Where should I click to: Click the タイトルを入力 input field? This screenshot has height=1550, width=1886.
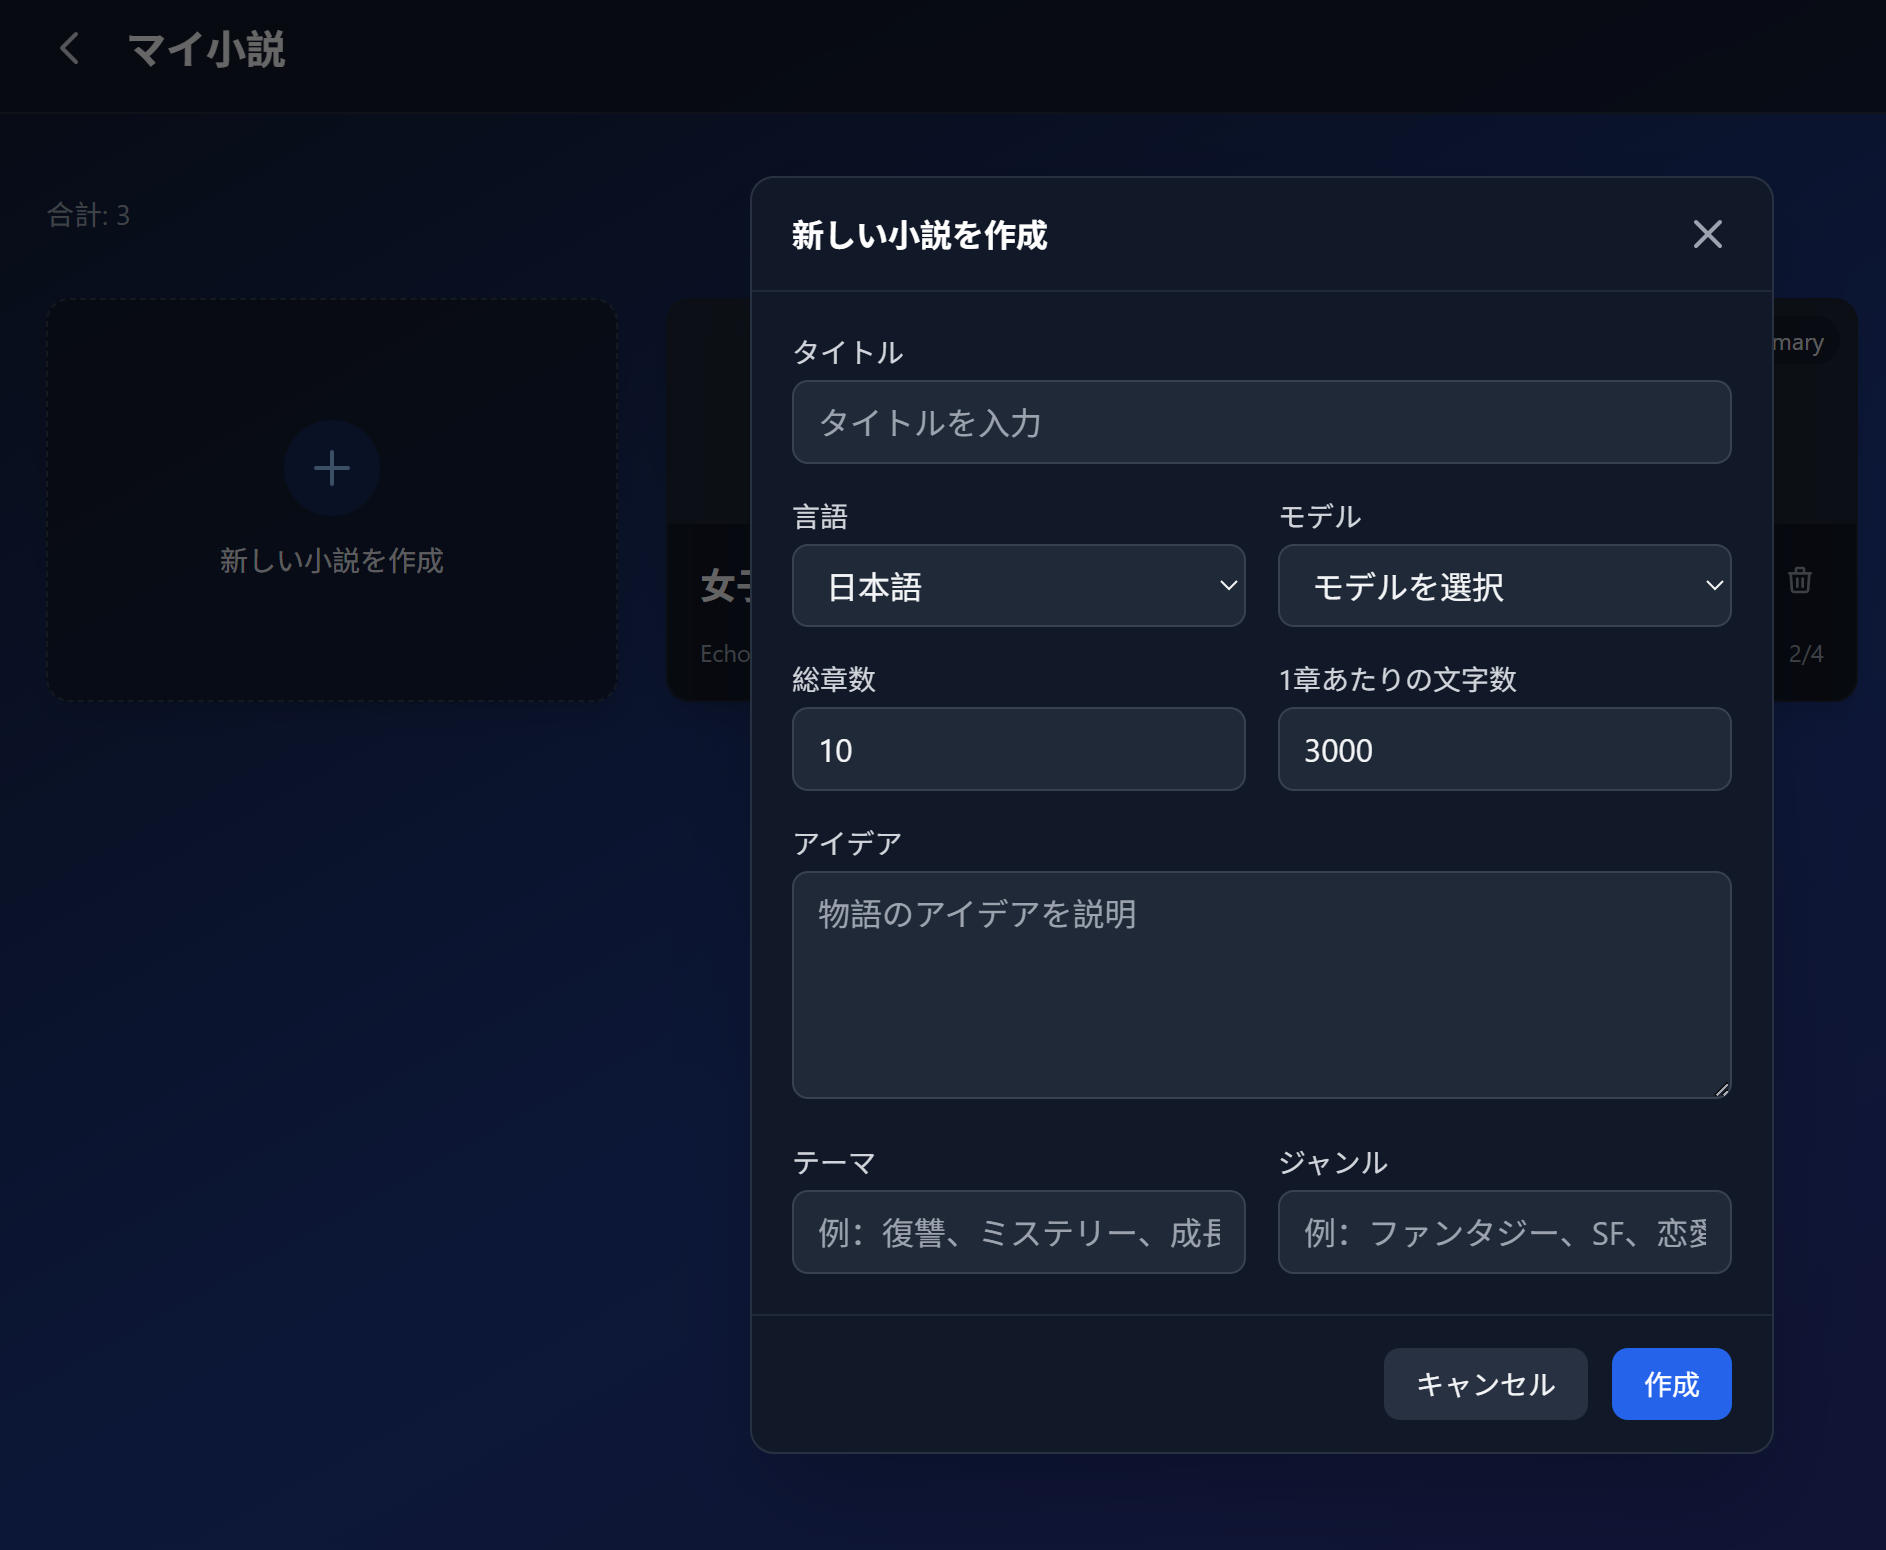[1261, 422]
